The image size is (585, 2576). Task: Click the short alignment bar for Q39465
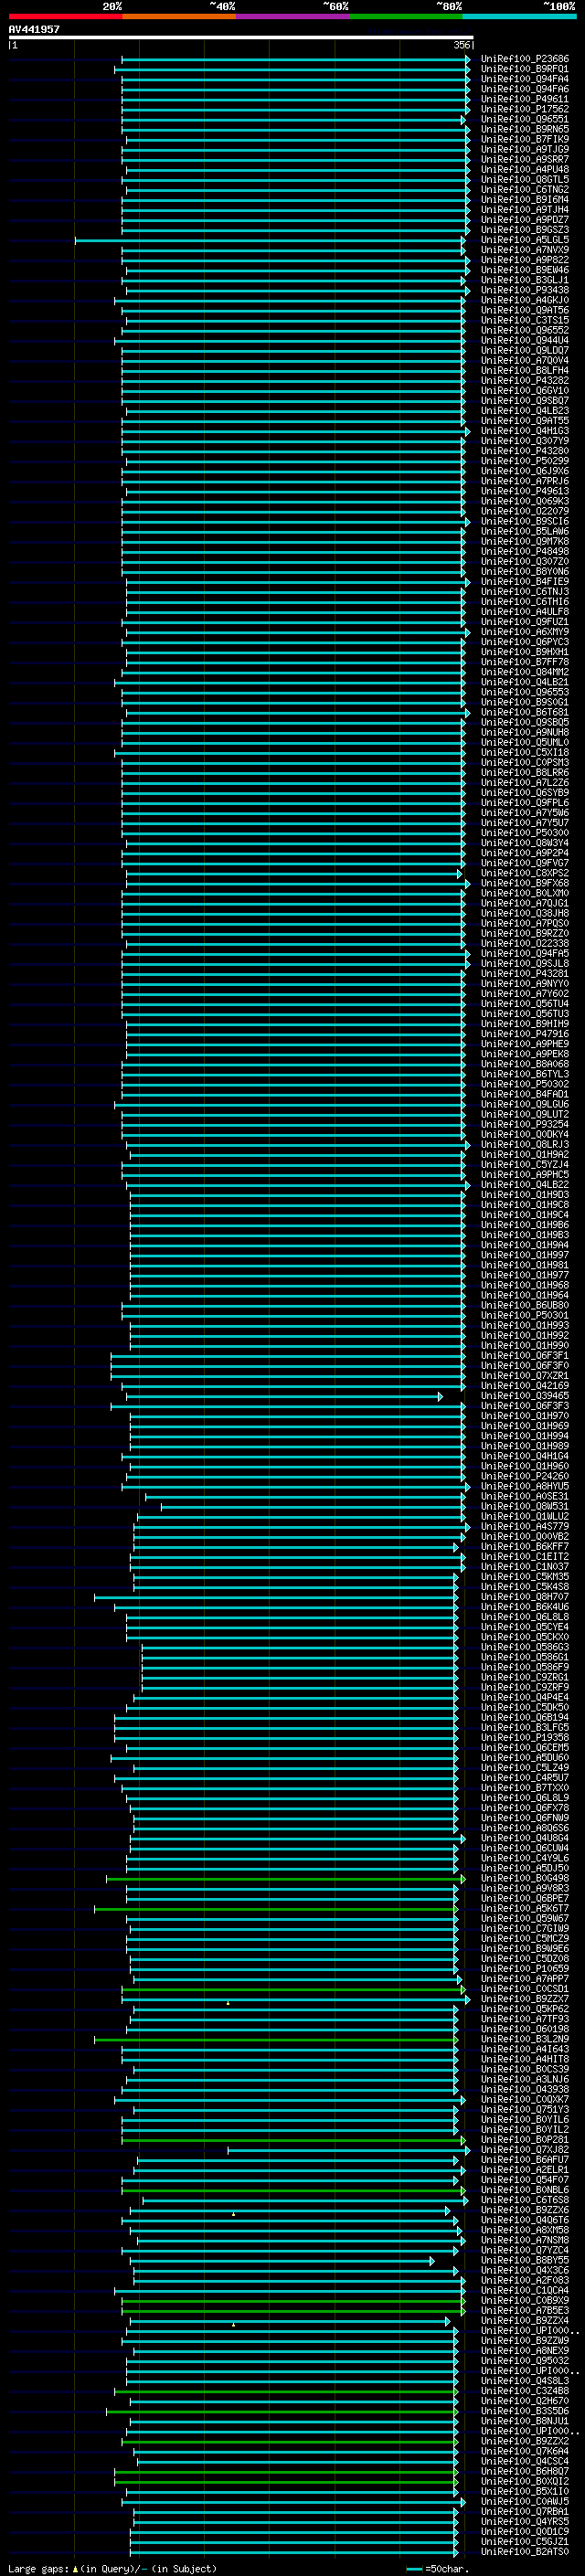283,1396
